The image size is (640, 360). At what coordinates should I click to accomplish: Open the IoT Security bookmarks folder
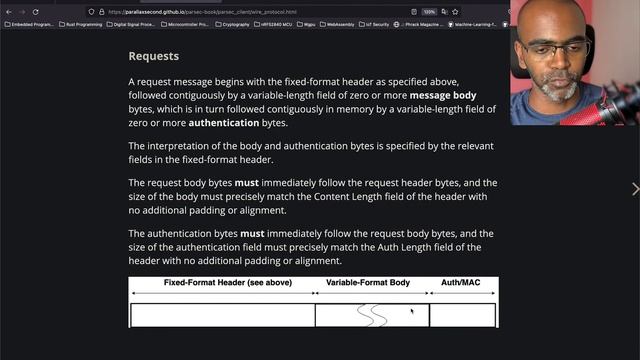(374, 24)
